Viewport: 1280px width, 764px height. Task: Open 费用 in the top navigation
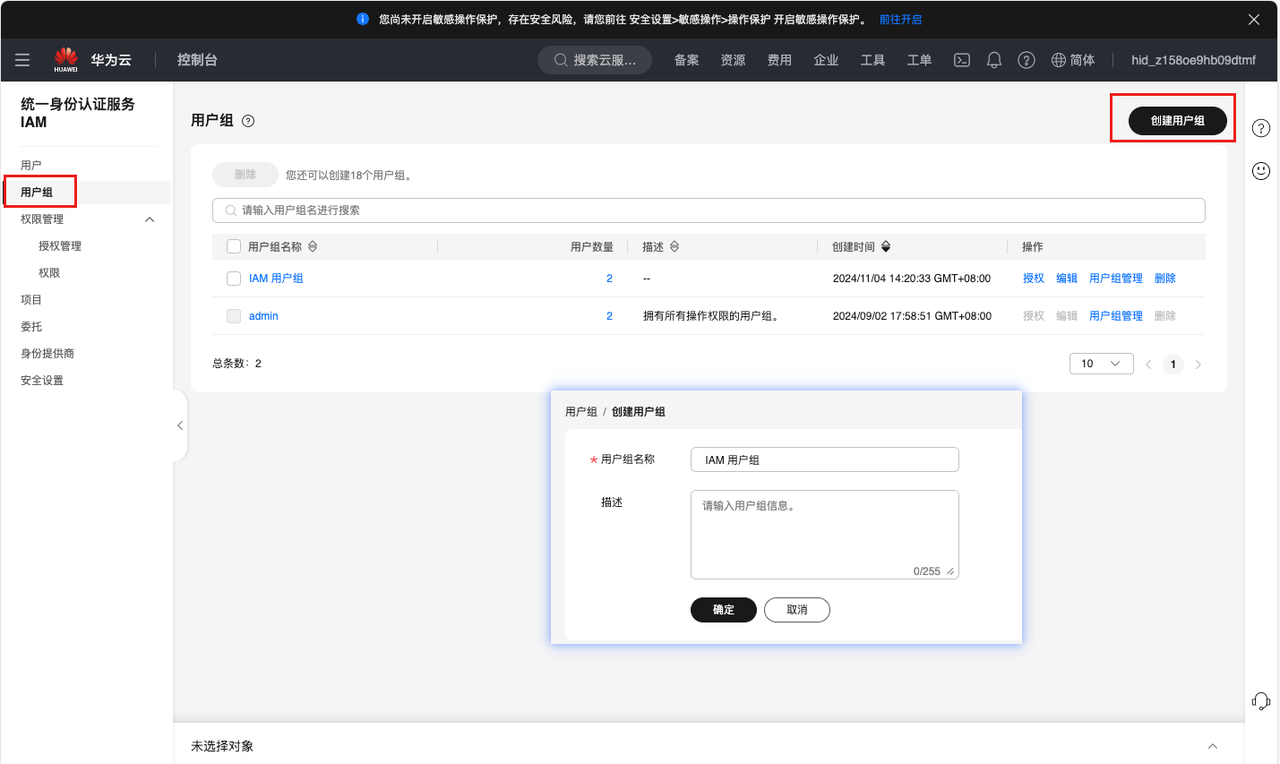[779, 60]
